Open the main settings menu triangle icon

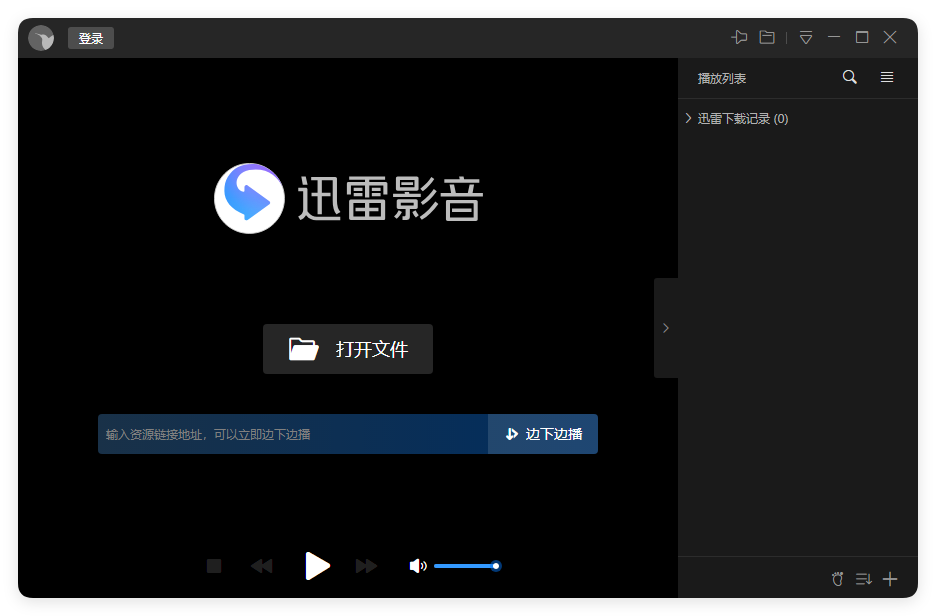click(x=805, y=37)
